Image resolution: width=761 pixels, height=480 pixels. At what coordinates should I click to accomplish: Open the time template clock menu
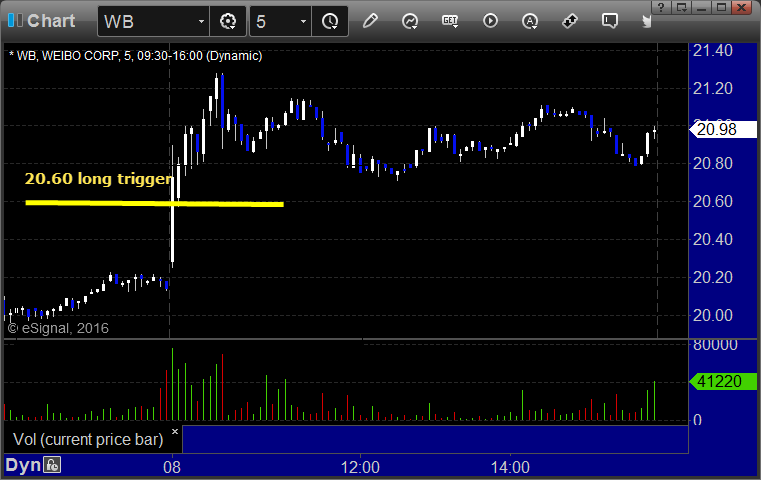(330, 21)
